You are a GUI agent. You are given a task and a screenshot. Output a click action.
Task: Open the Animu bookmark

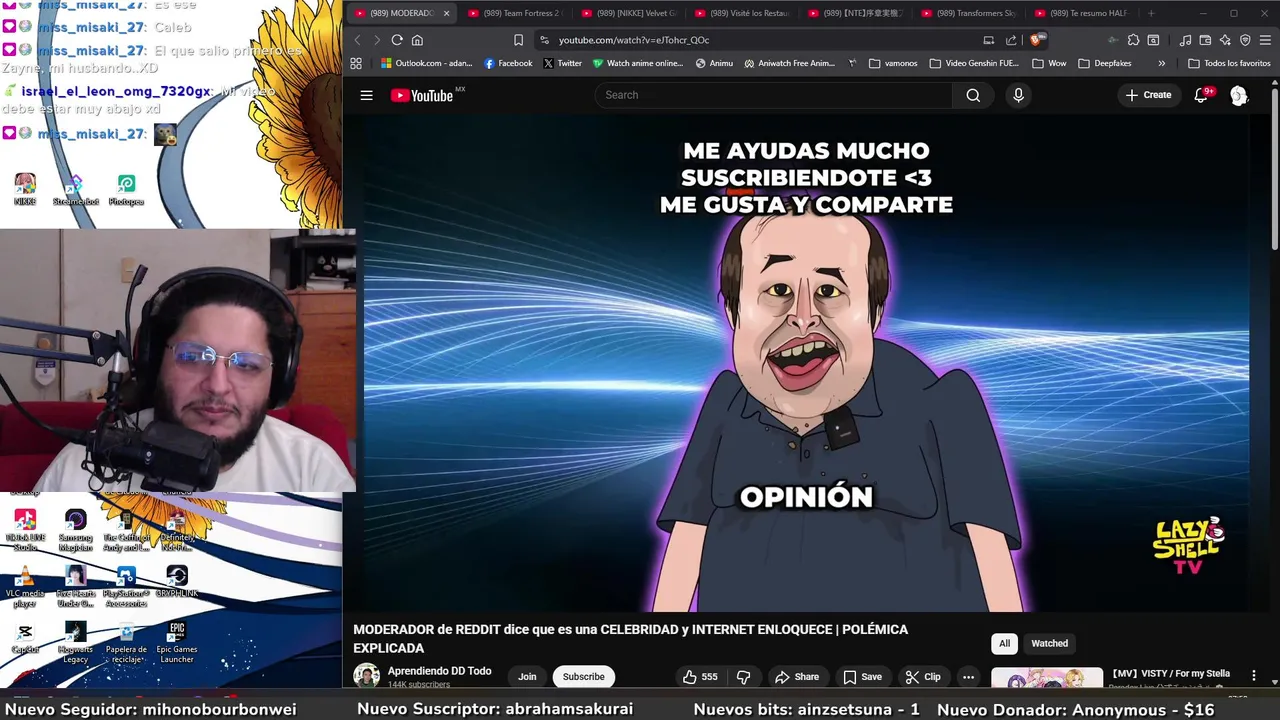coord(714,63)
